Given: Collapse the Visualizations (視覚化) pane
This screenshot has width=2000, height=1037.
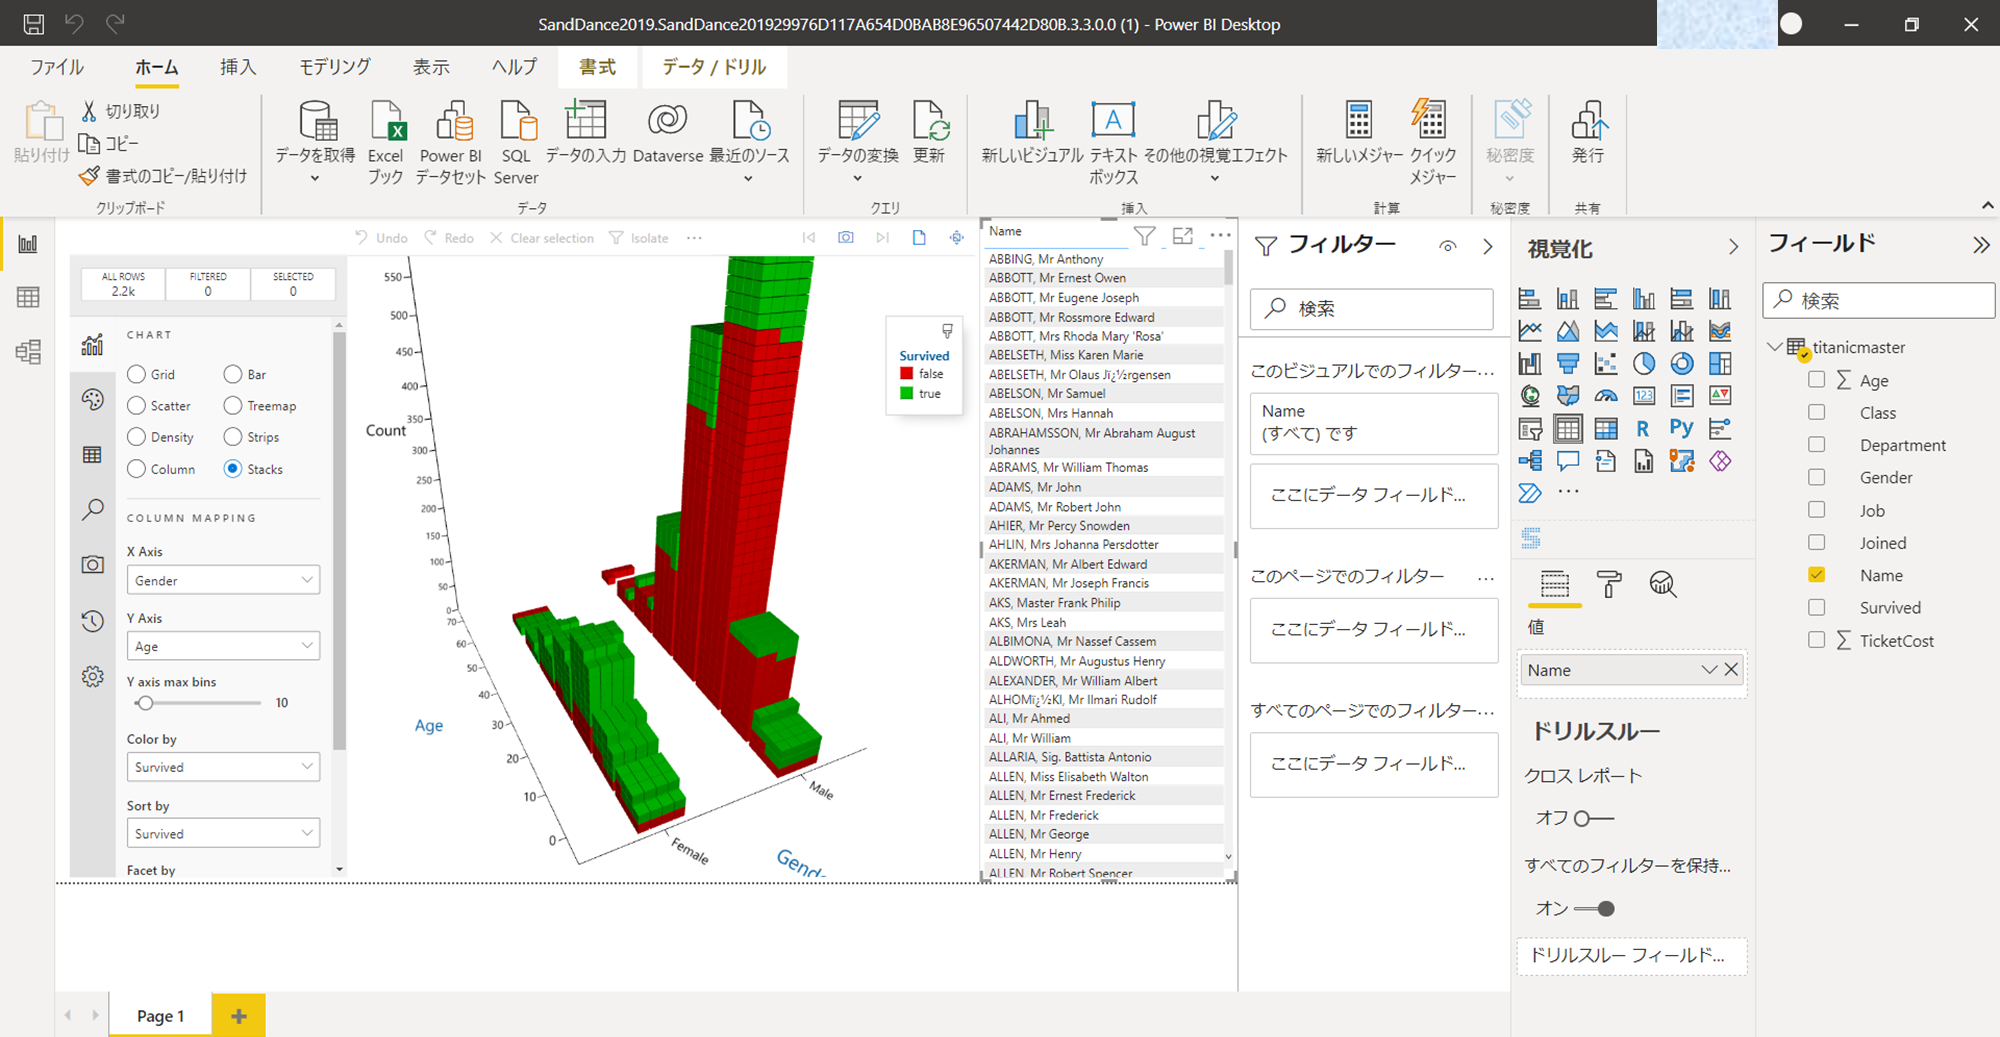Looking at the screenshot, I should click(1733, 247).
